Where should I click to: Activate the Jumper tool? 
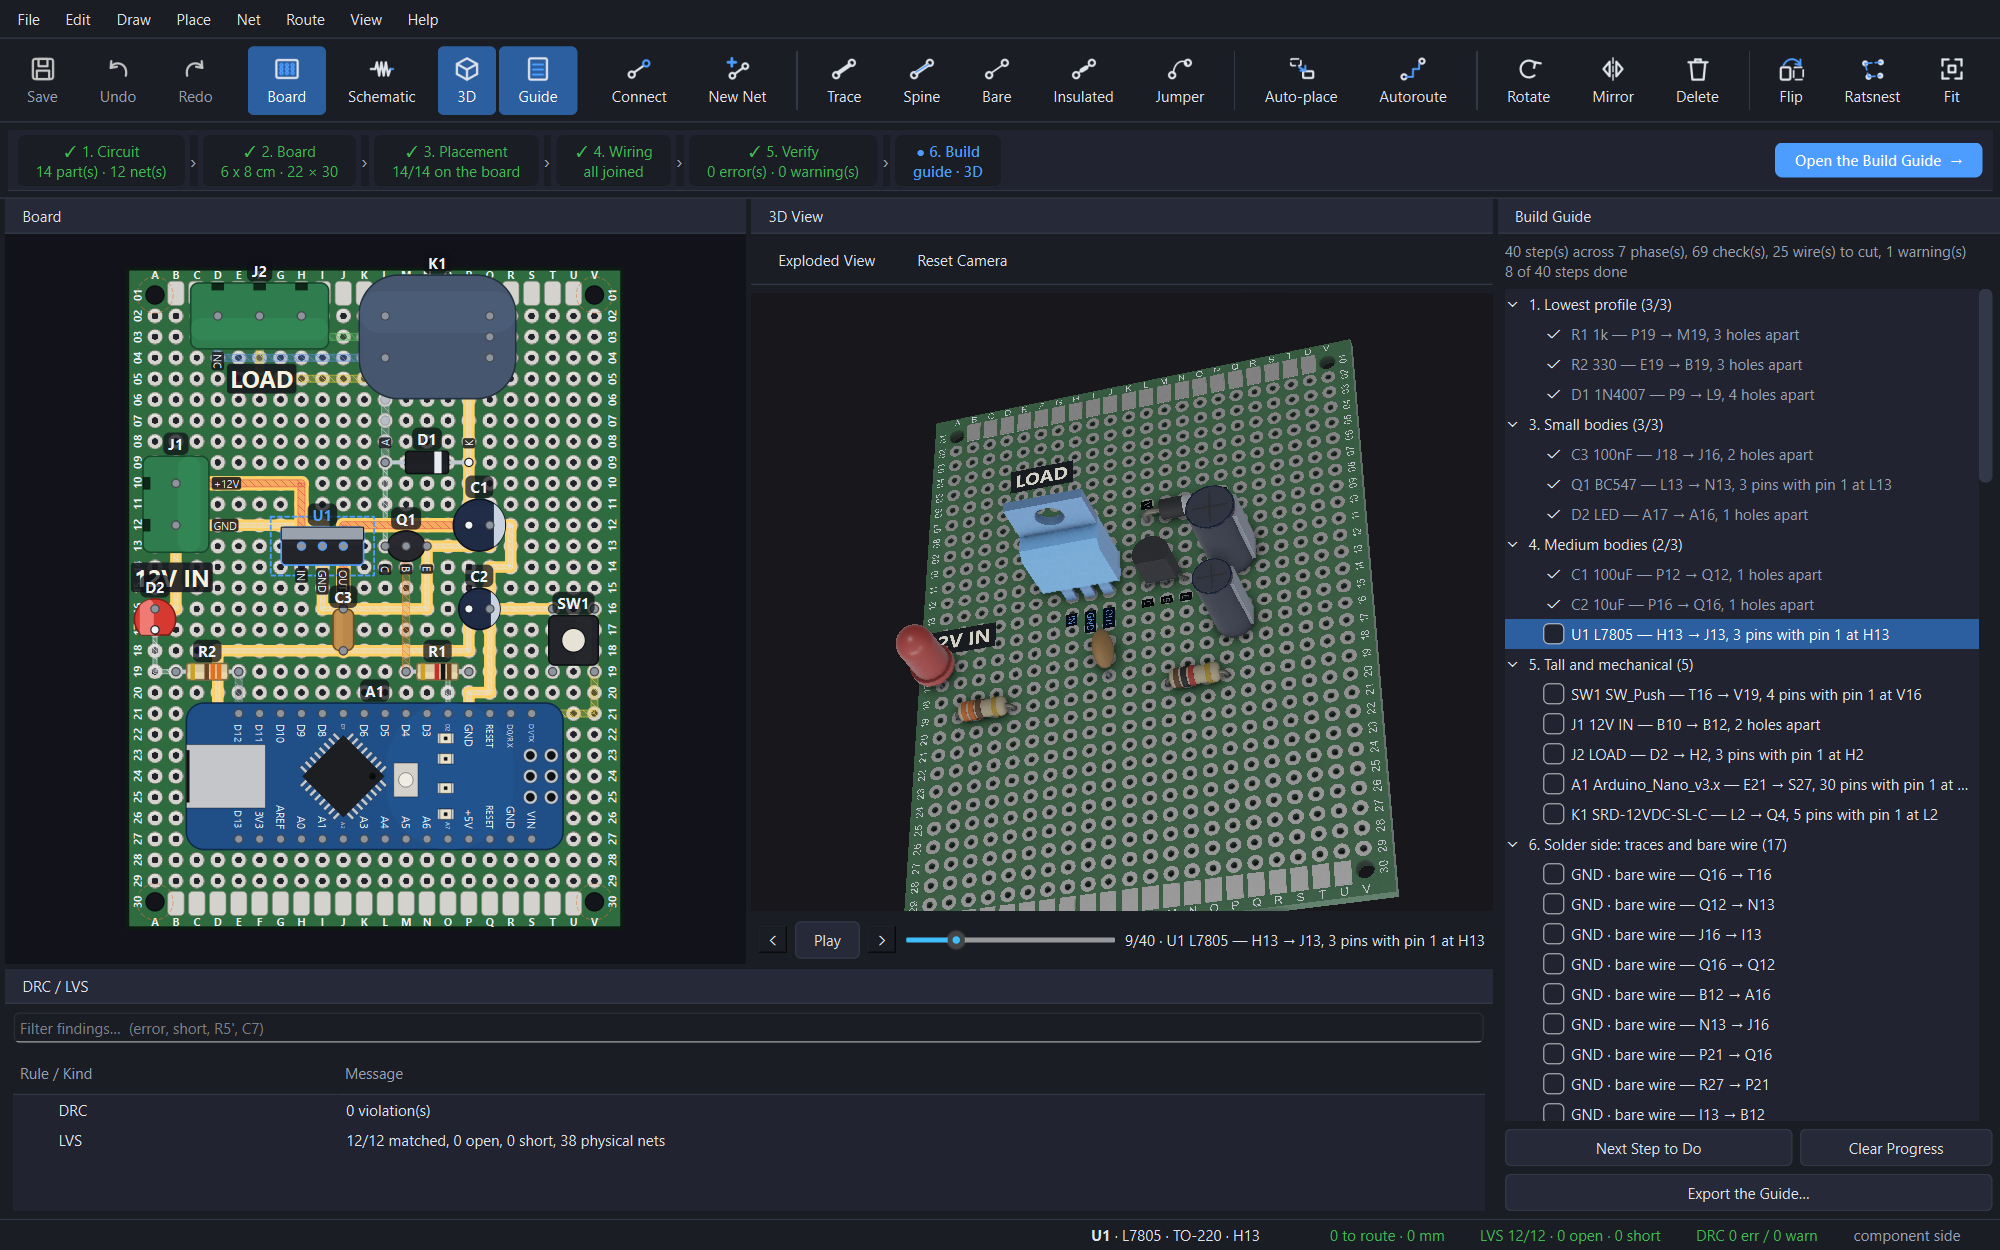point(1179,80)
